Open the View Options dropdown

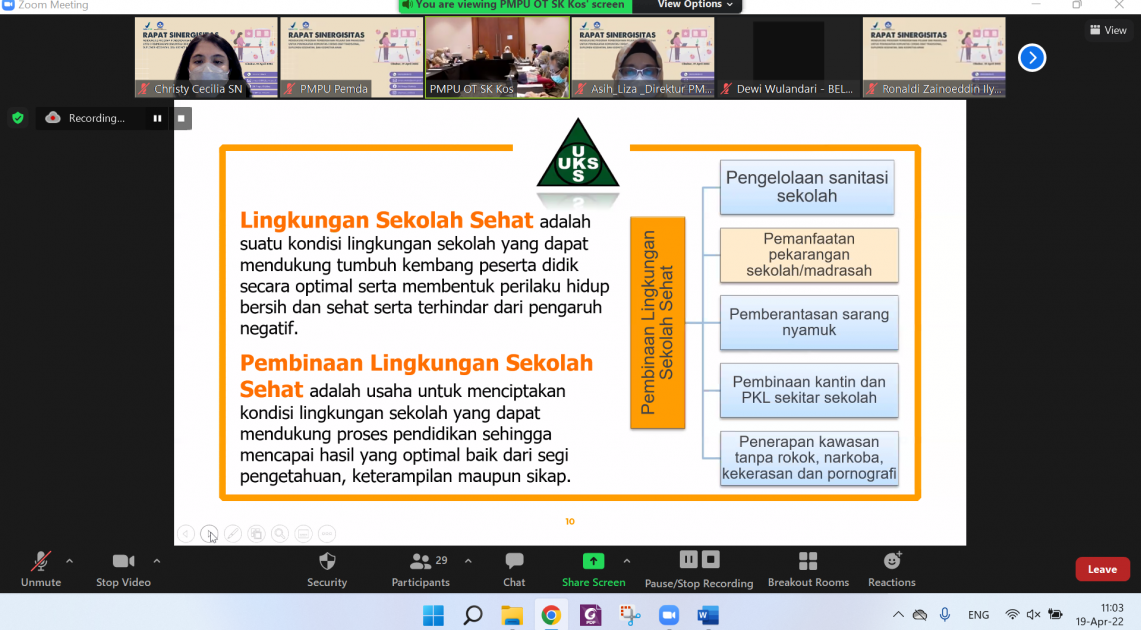(695, 5)
